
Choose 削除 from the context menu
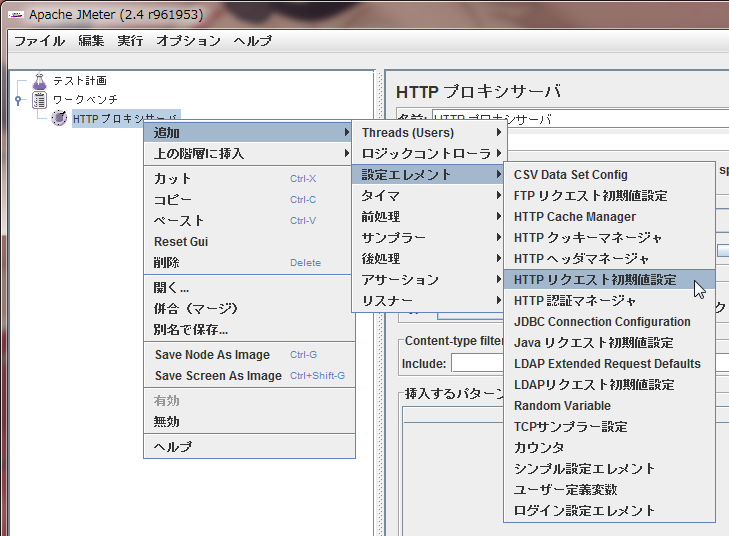coord(249,263)
